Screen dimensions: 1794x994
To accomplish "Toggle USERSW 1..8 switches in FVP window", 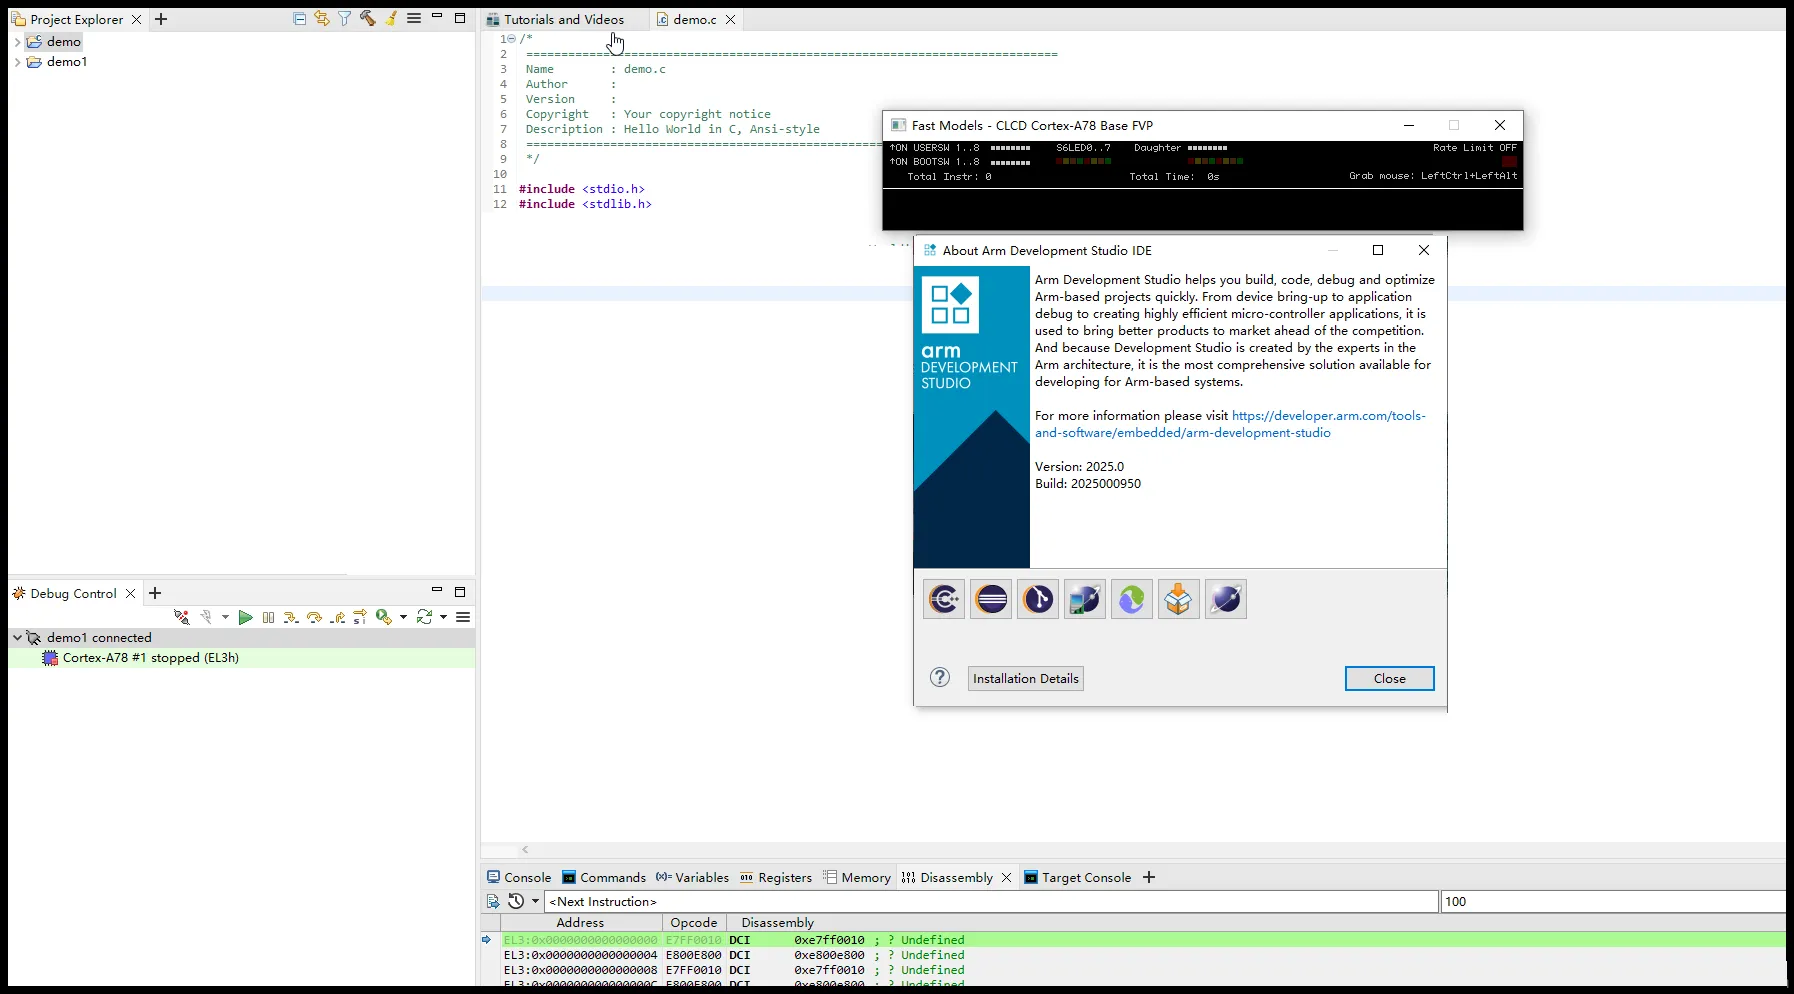I will [1010, 148].
